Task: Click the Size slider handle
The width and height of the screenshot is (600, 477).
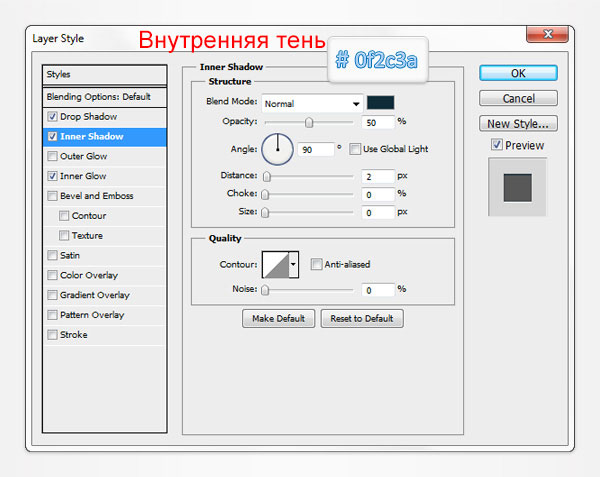Action: [265, 212]
